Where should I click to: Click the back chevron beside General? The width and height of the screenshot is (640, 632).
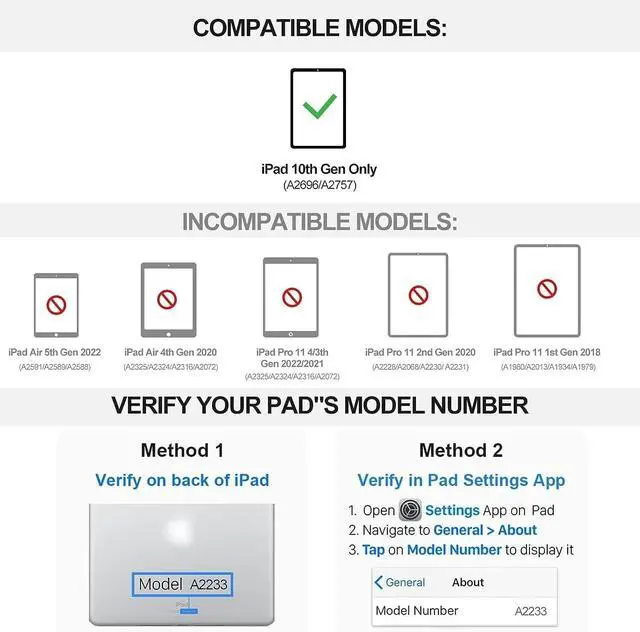tap(379, 582)
